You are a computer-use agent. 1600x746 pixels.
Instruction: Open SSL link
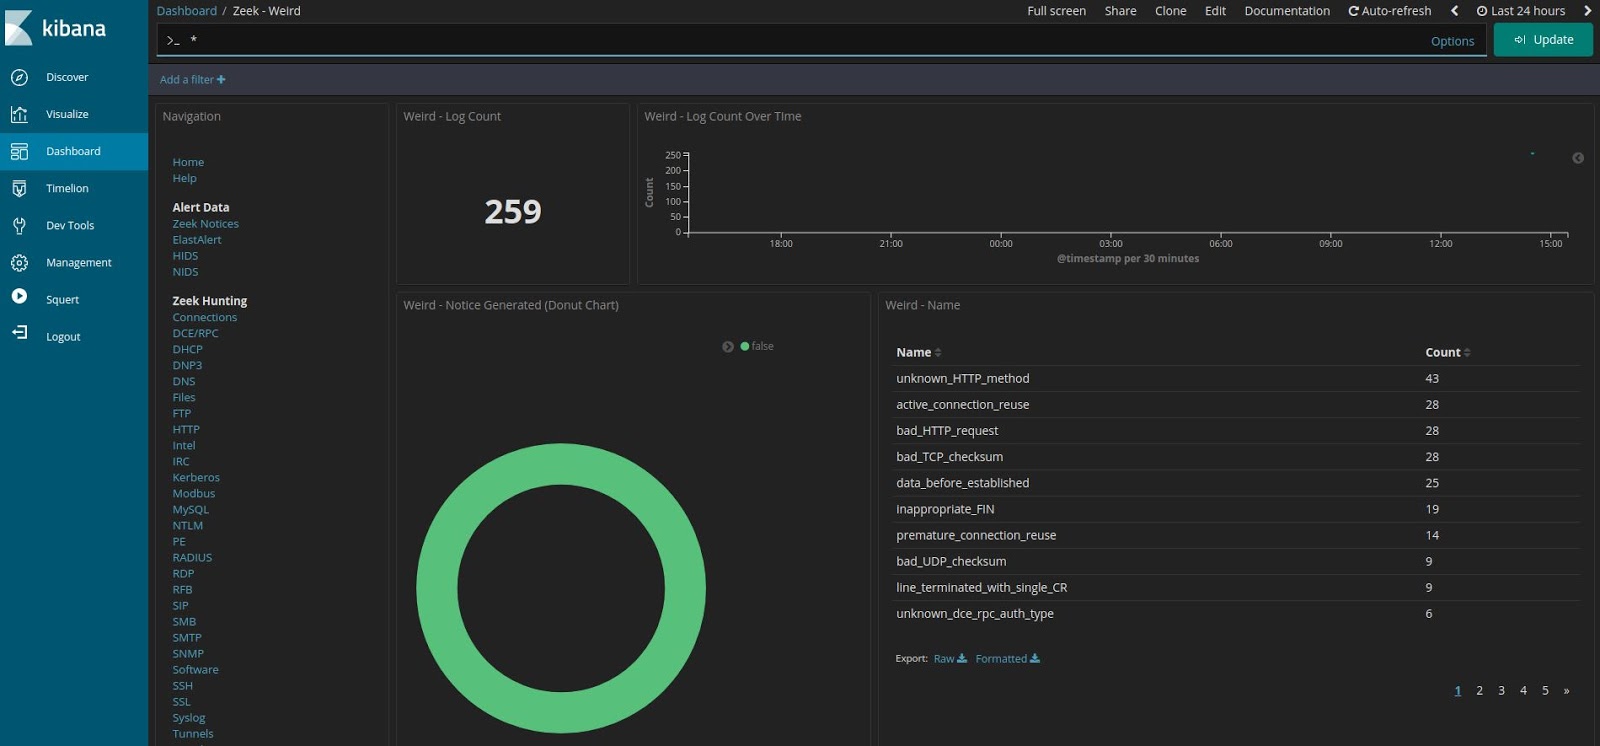(181, 701)
